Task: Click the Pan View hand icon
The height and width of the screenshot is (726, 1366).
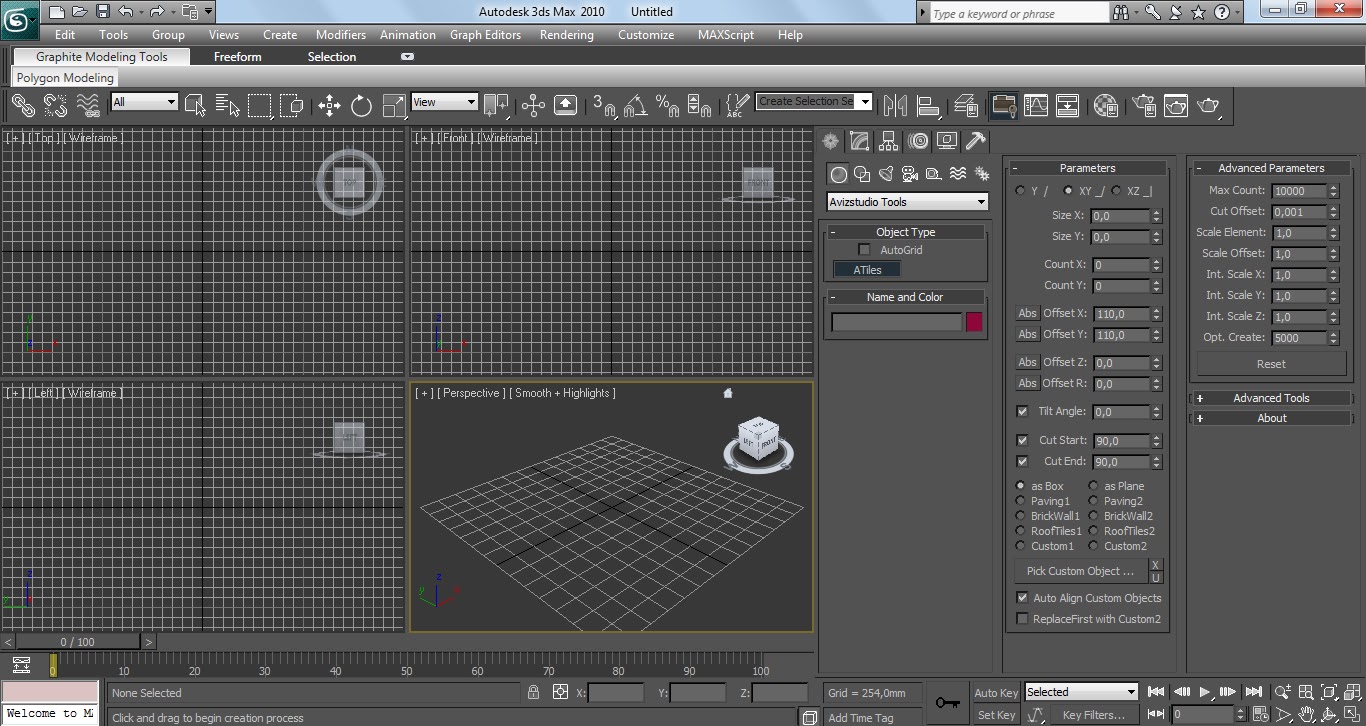Action: (1307, 714)
